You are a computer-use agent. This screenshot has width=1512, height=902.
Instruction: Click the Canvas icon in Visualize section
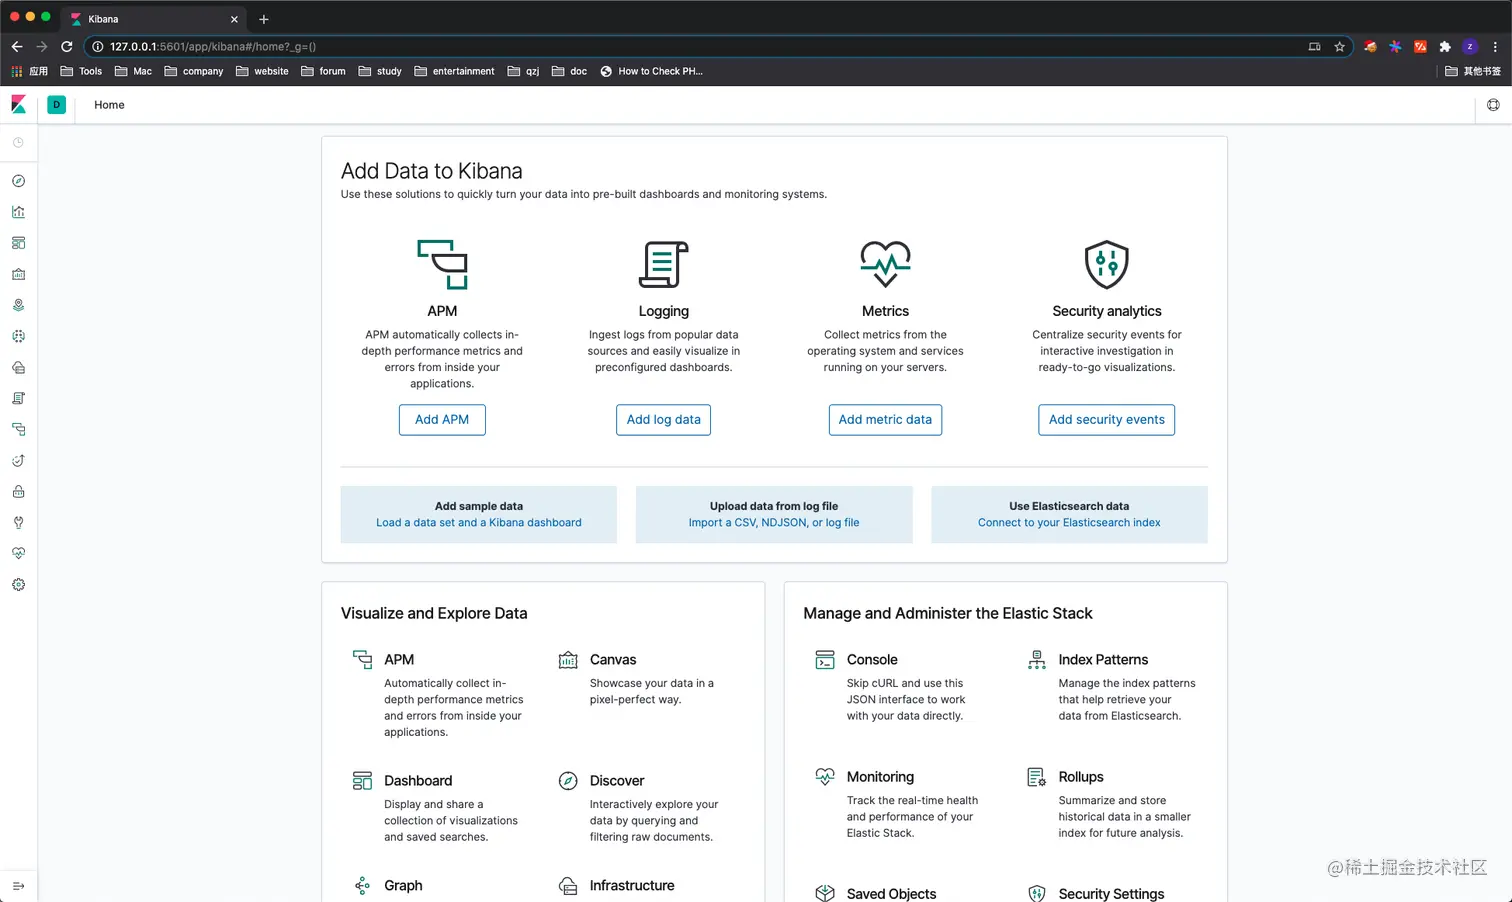click(x=568, y=660)
